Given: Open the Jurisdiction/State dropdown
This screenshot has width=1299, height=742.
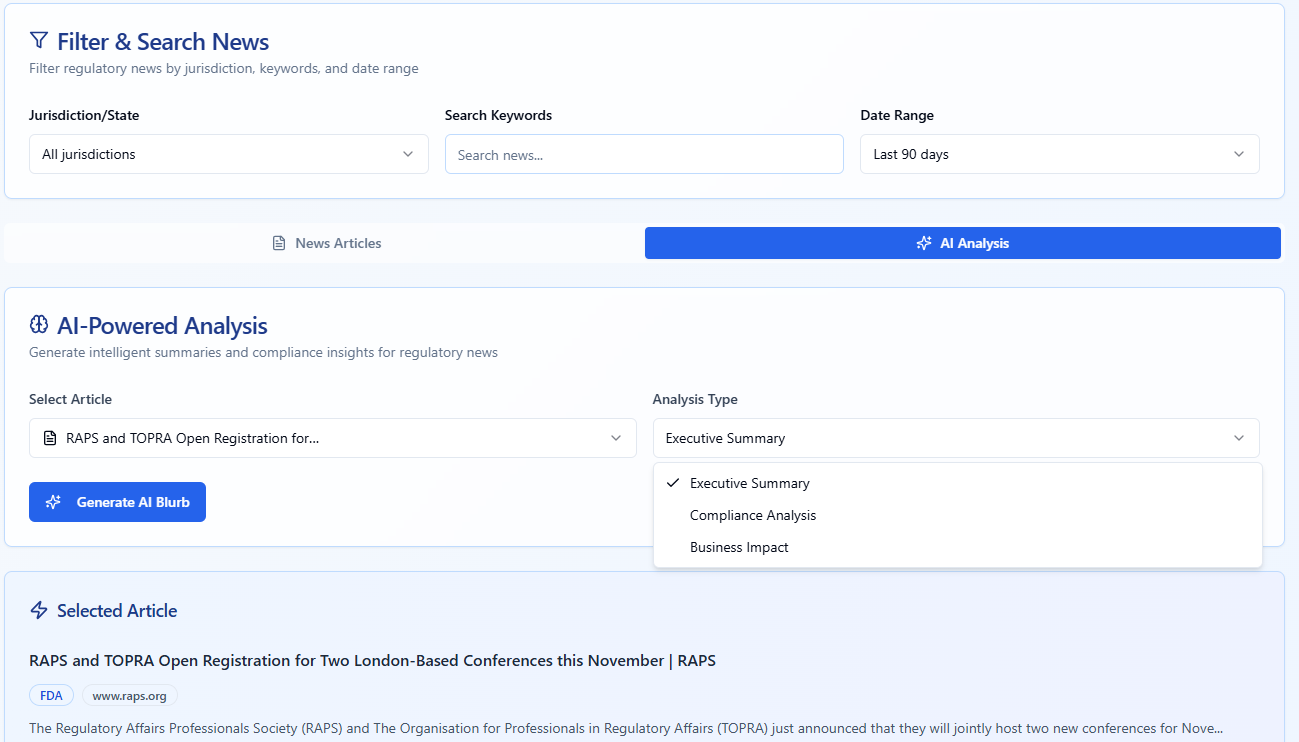Looking at the screenshot, I should tap(228, 154).
